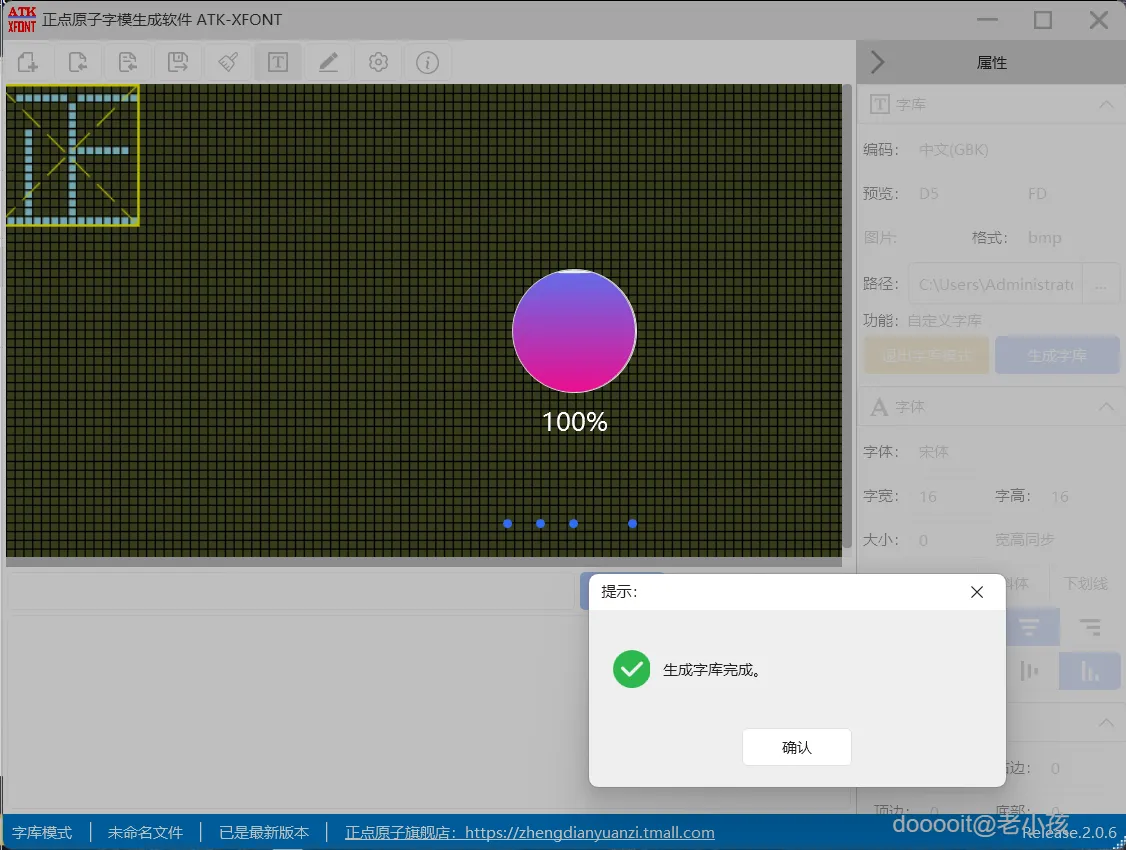Viewport: 1126px width, 850px height.
Task: Click the canvas vertical scrollbar
Action: 847,316
